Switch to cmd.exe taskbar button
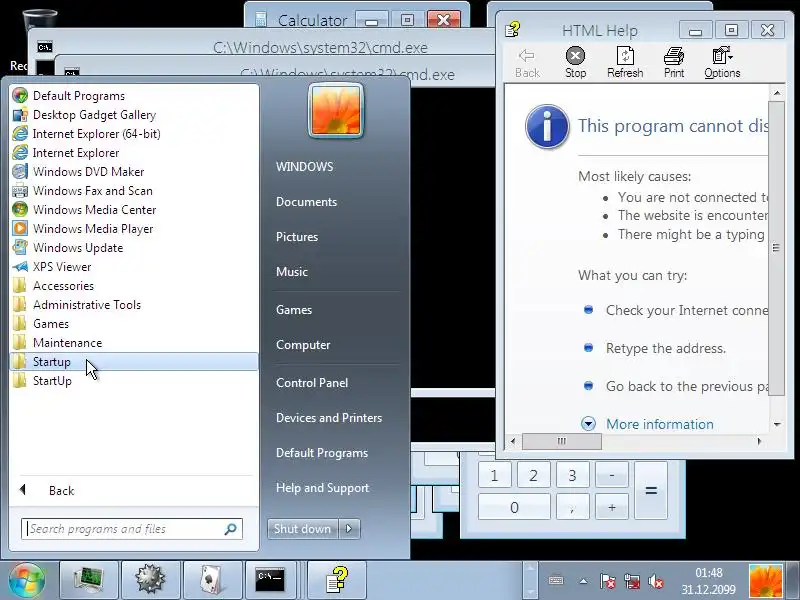Image resolution: width=800 pixels, height=600 pixels. click(270, 581)
